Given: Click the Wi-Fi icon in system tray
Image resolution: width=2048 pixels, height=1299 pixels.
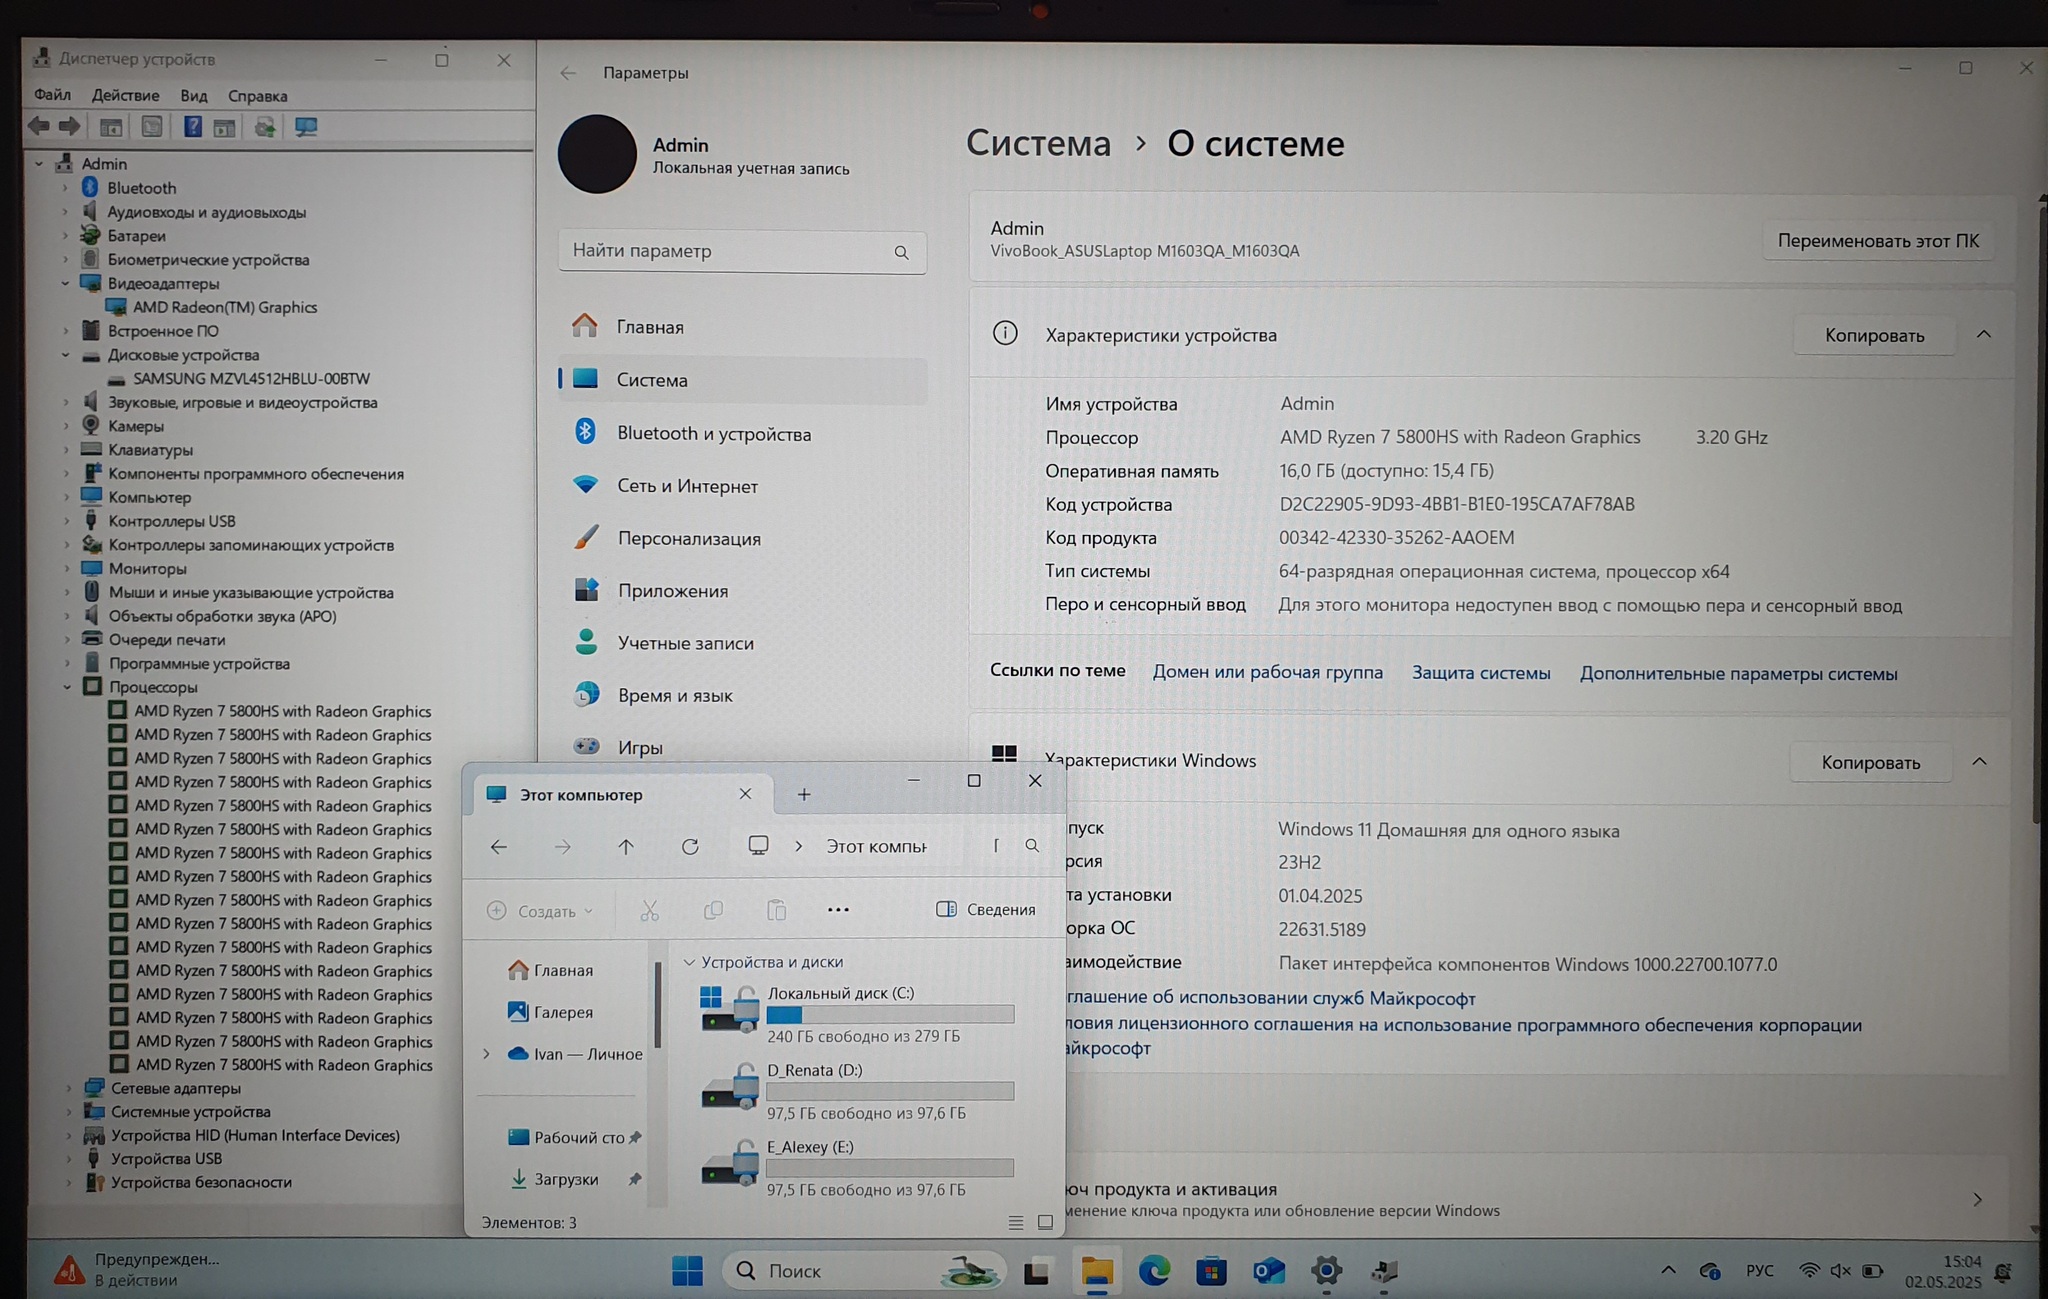Looking at the screenshot, I should (1808, 1271).
